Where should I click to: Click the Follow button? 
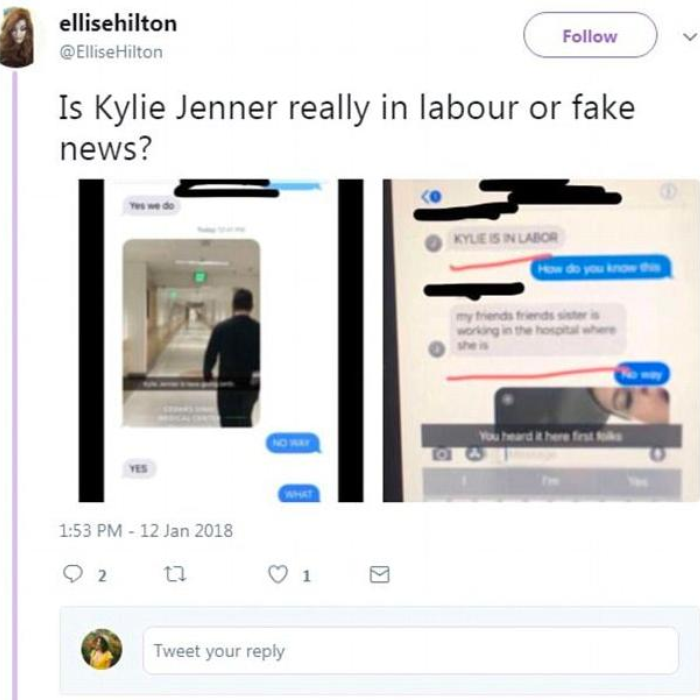coord(590,35)
